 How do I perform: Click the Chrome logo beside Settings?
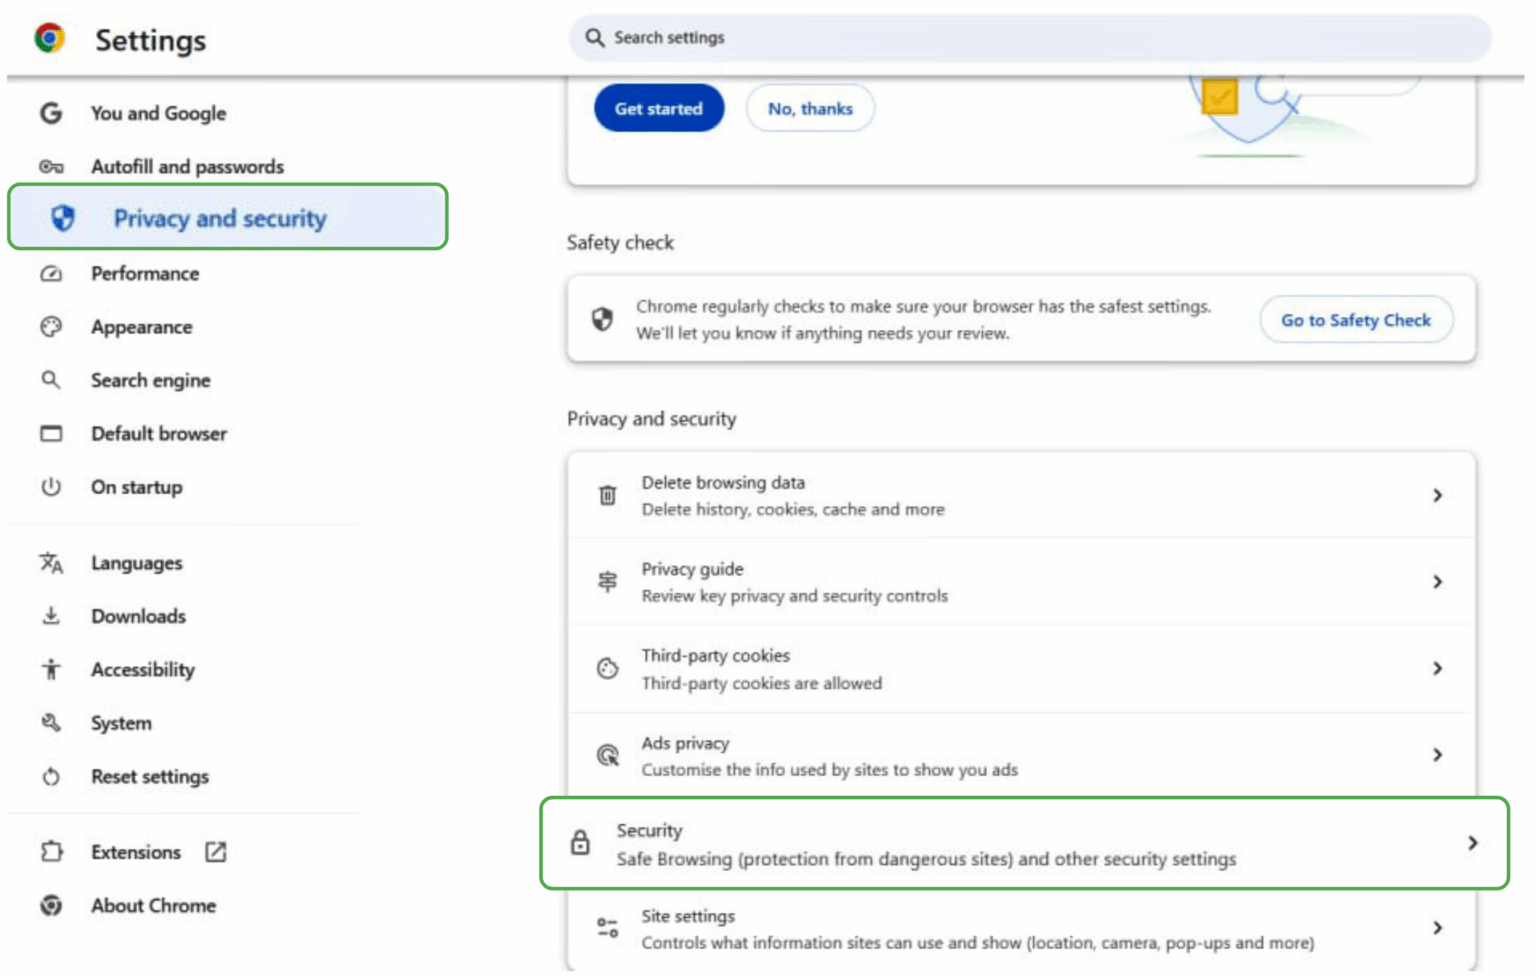[49, 38]
